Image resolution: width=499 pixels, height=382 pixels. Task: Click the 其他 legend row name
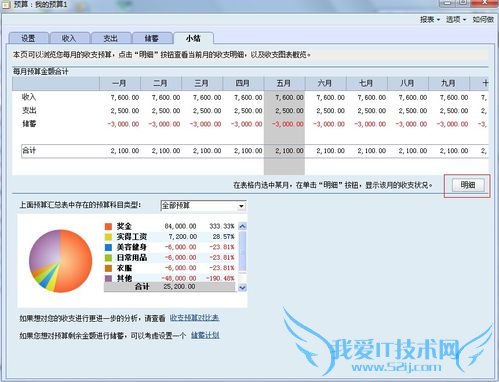tap(124, 278)
